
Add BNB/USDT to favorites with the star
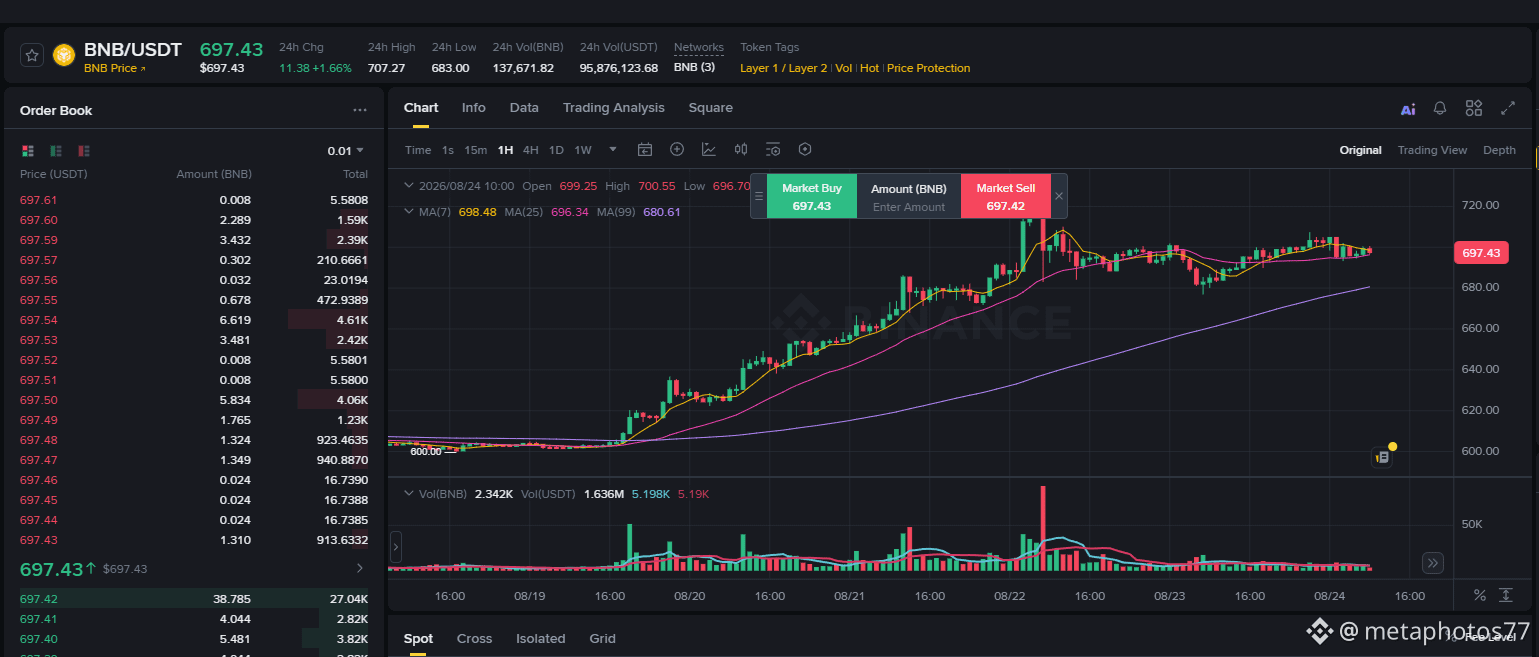click(32, 56)
